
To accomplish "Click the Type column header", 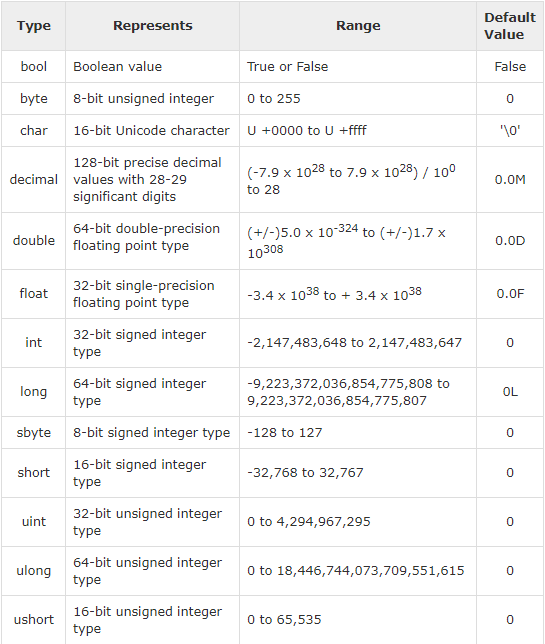I will 33,25.
